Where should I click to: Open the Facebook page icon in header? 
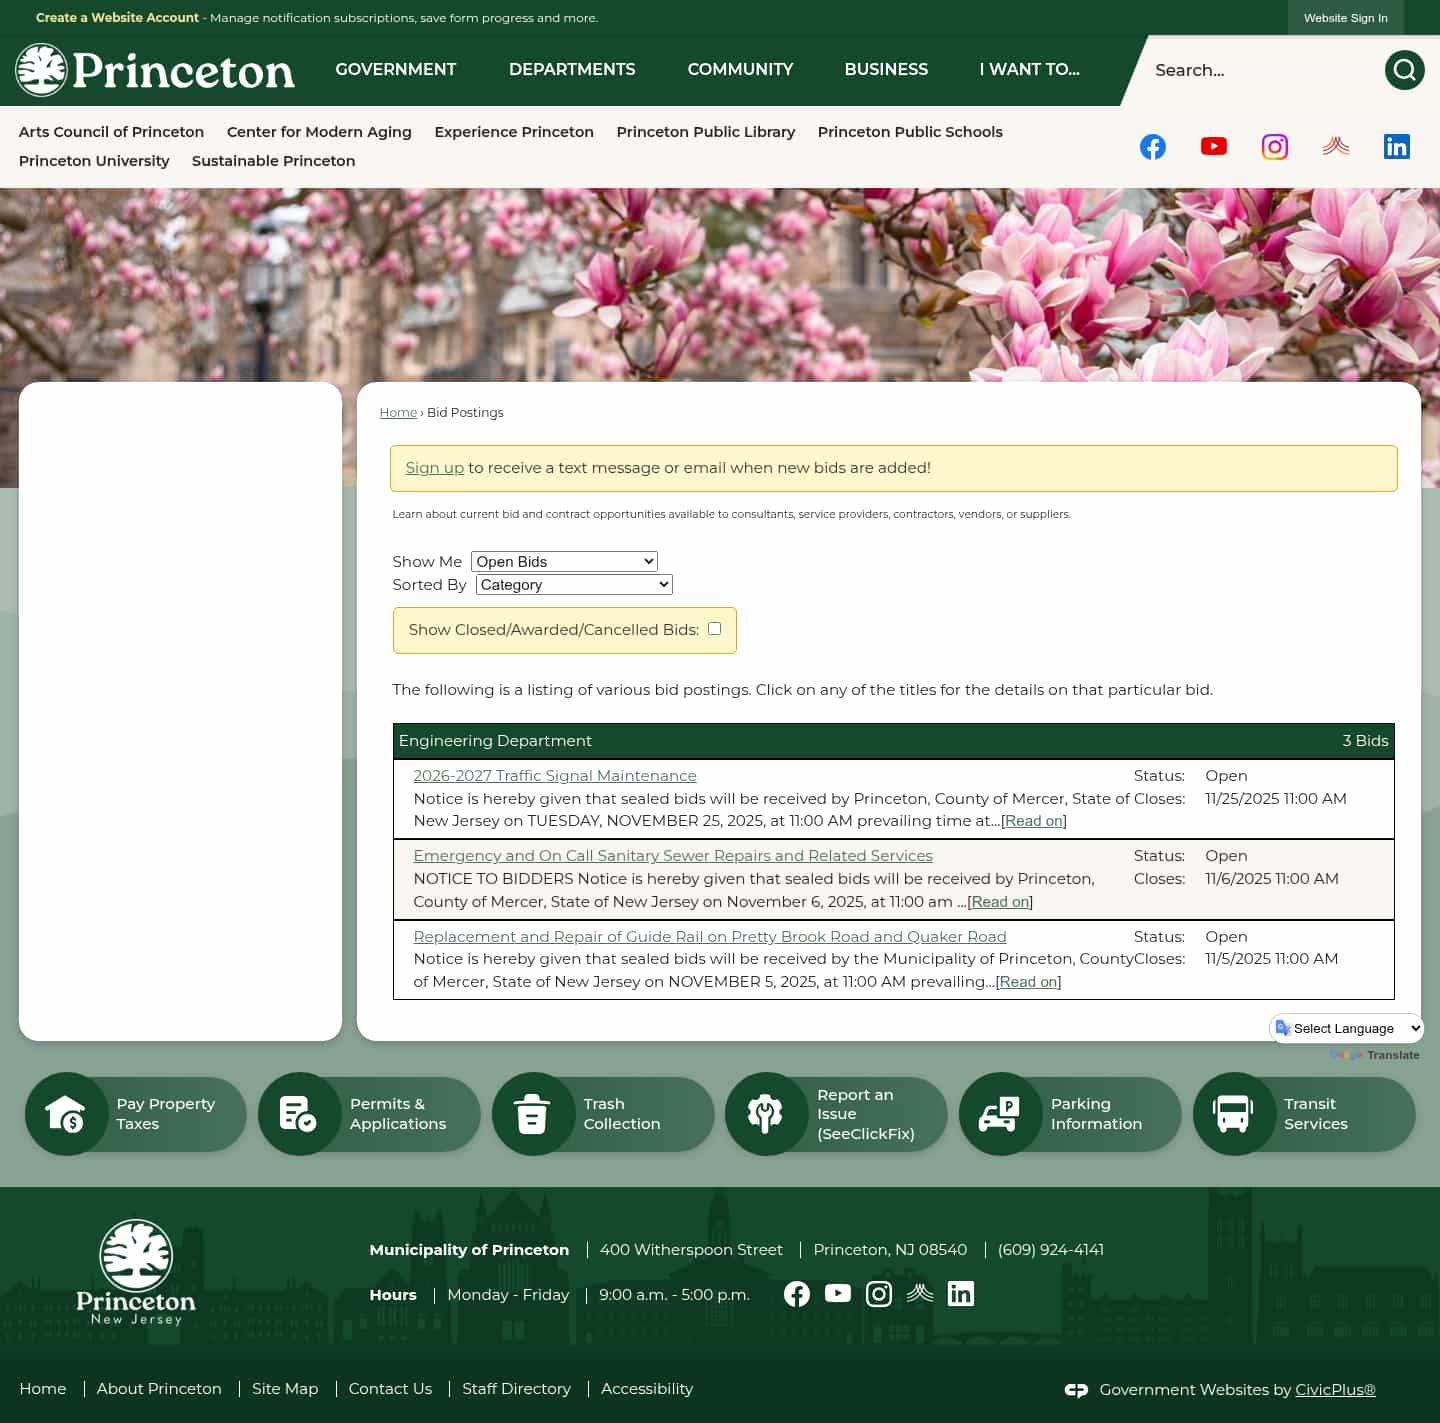pos(1153,146)
